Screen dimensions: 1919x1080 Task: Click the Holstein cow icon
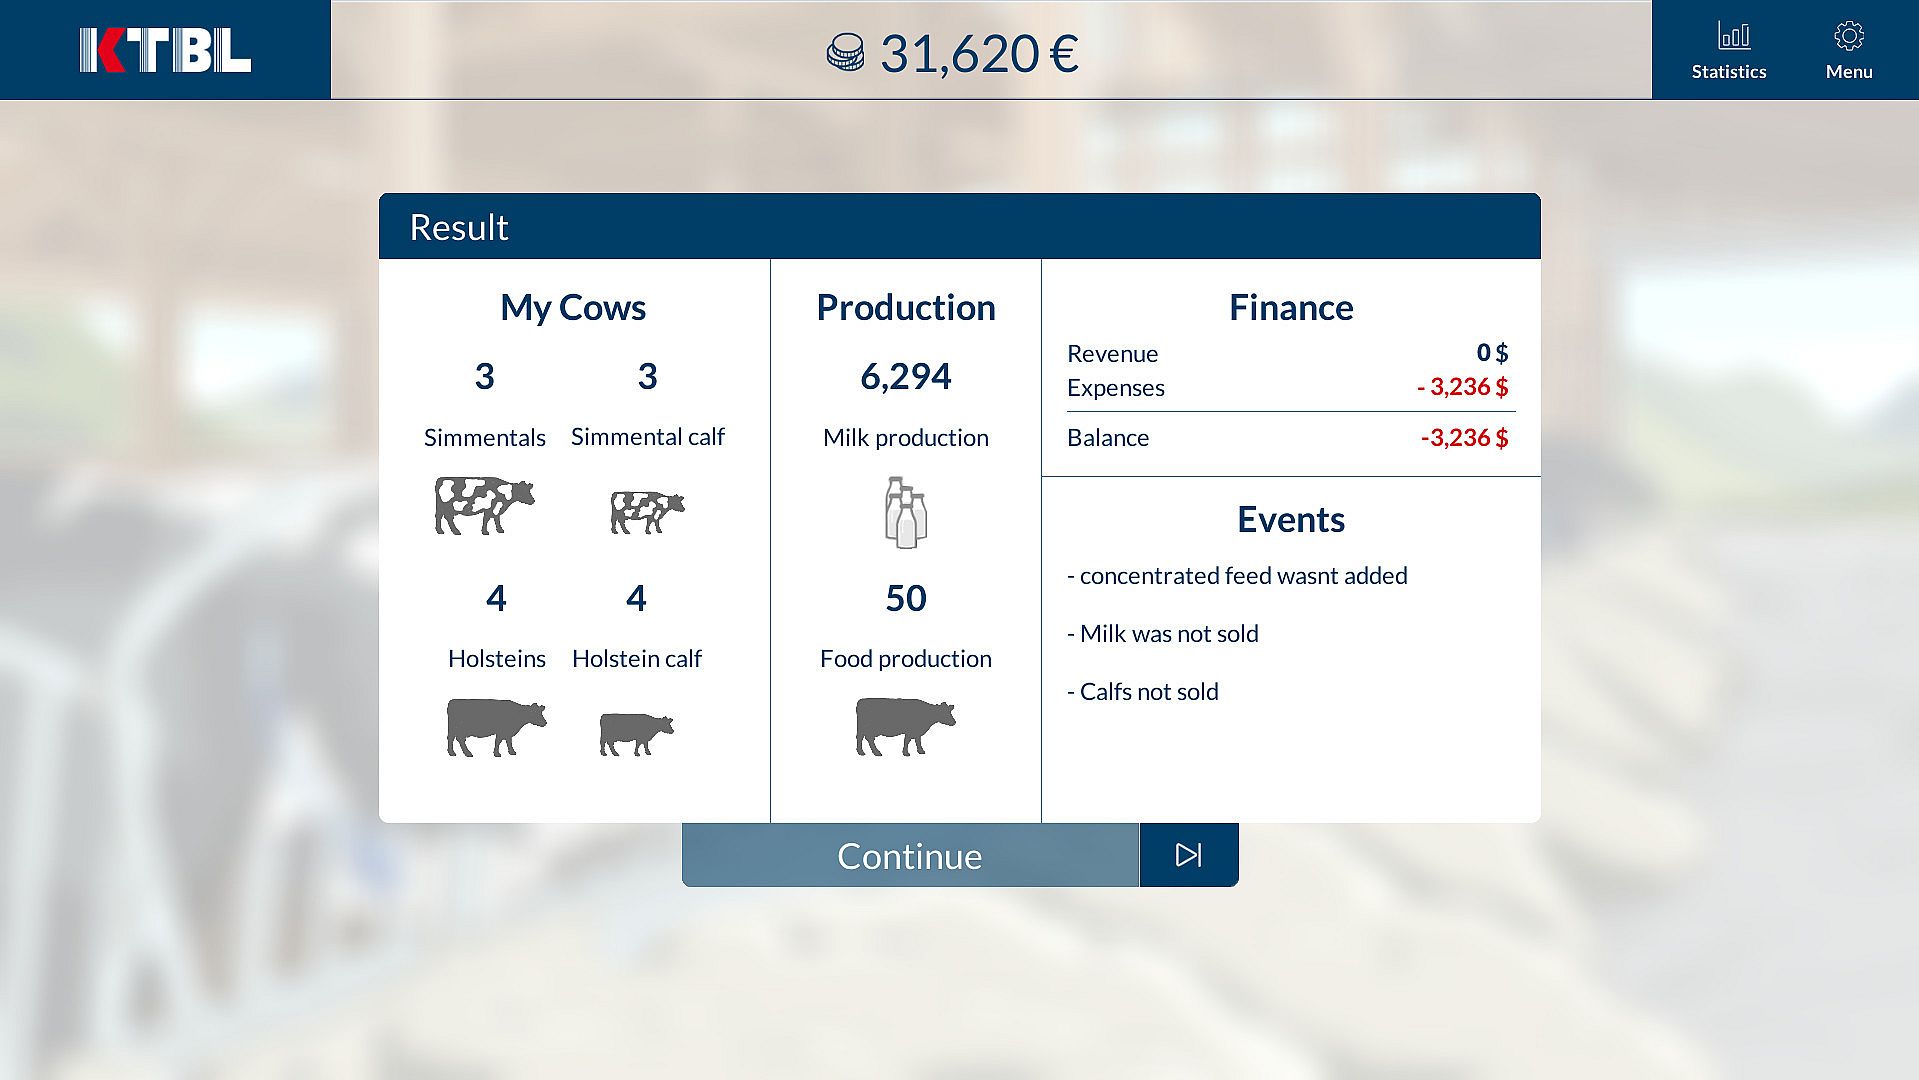496,726
